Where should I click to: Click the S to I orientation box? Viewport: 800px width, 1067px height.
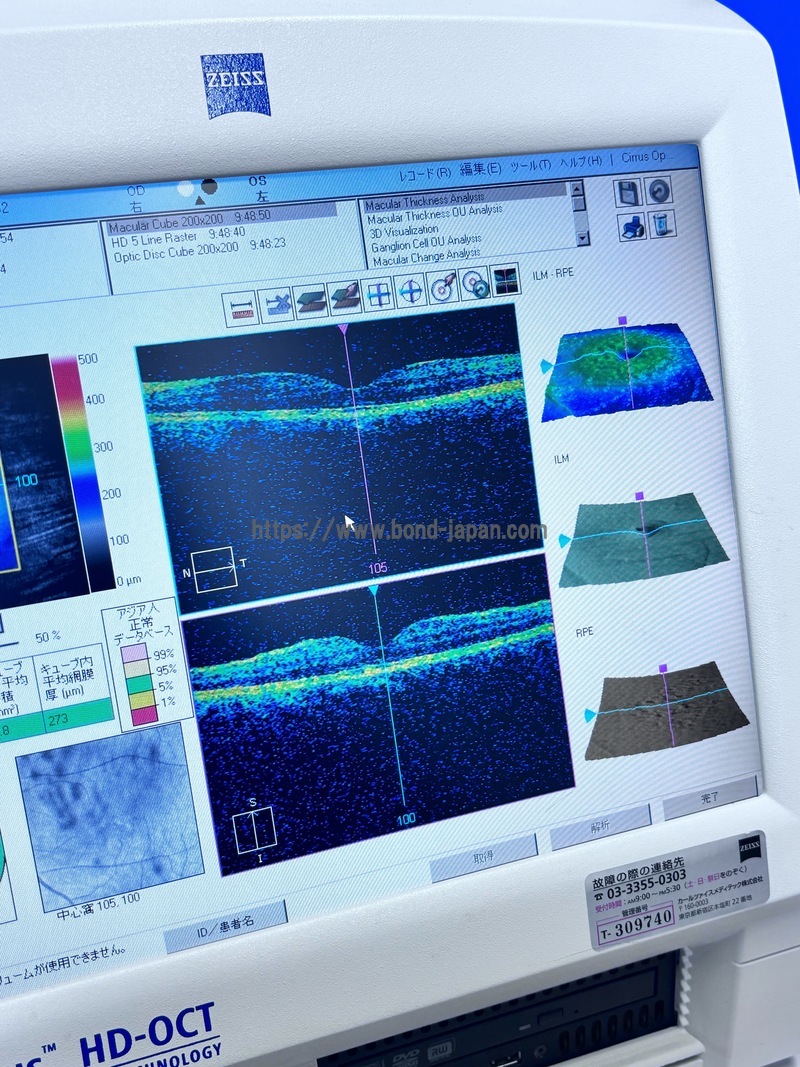click(254, 830)
